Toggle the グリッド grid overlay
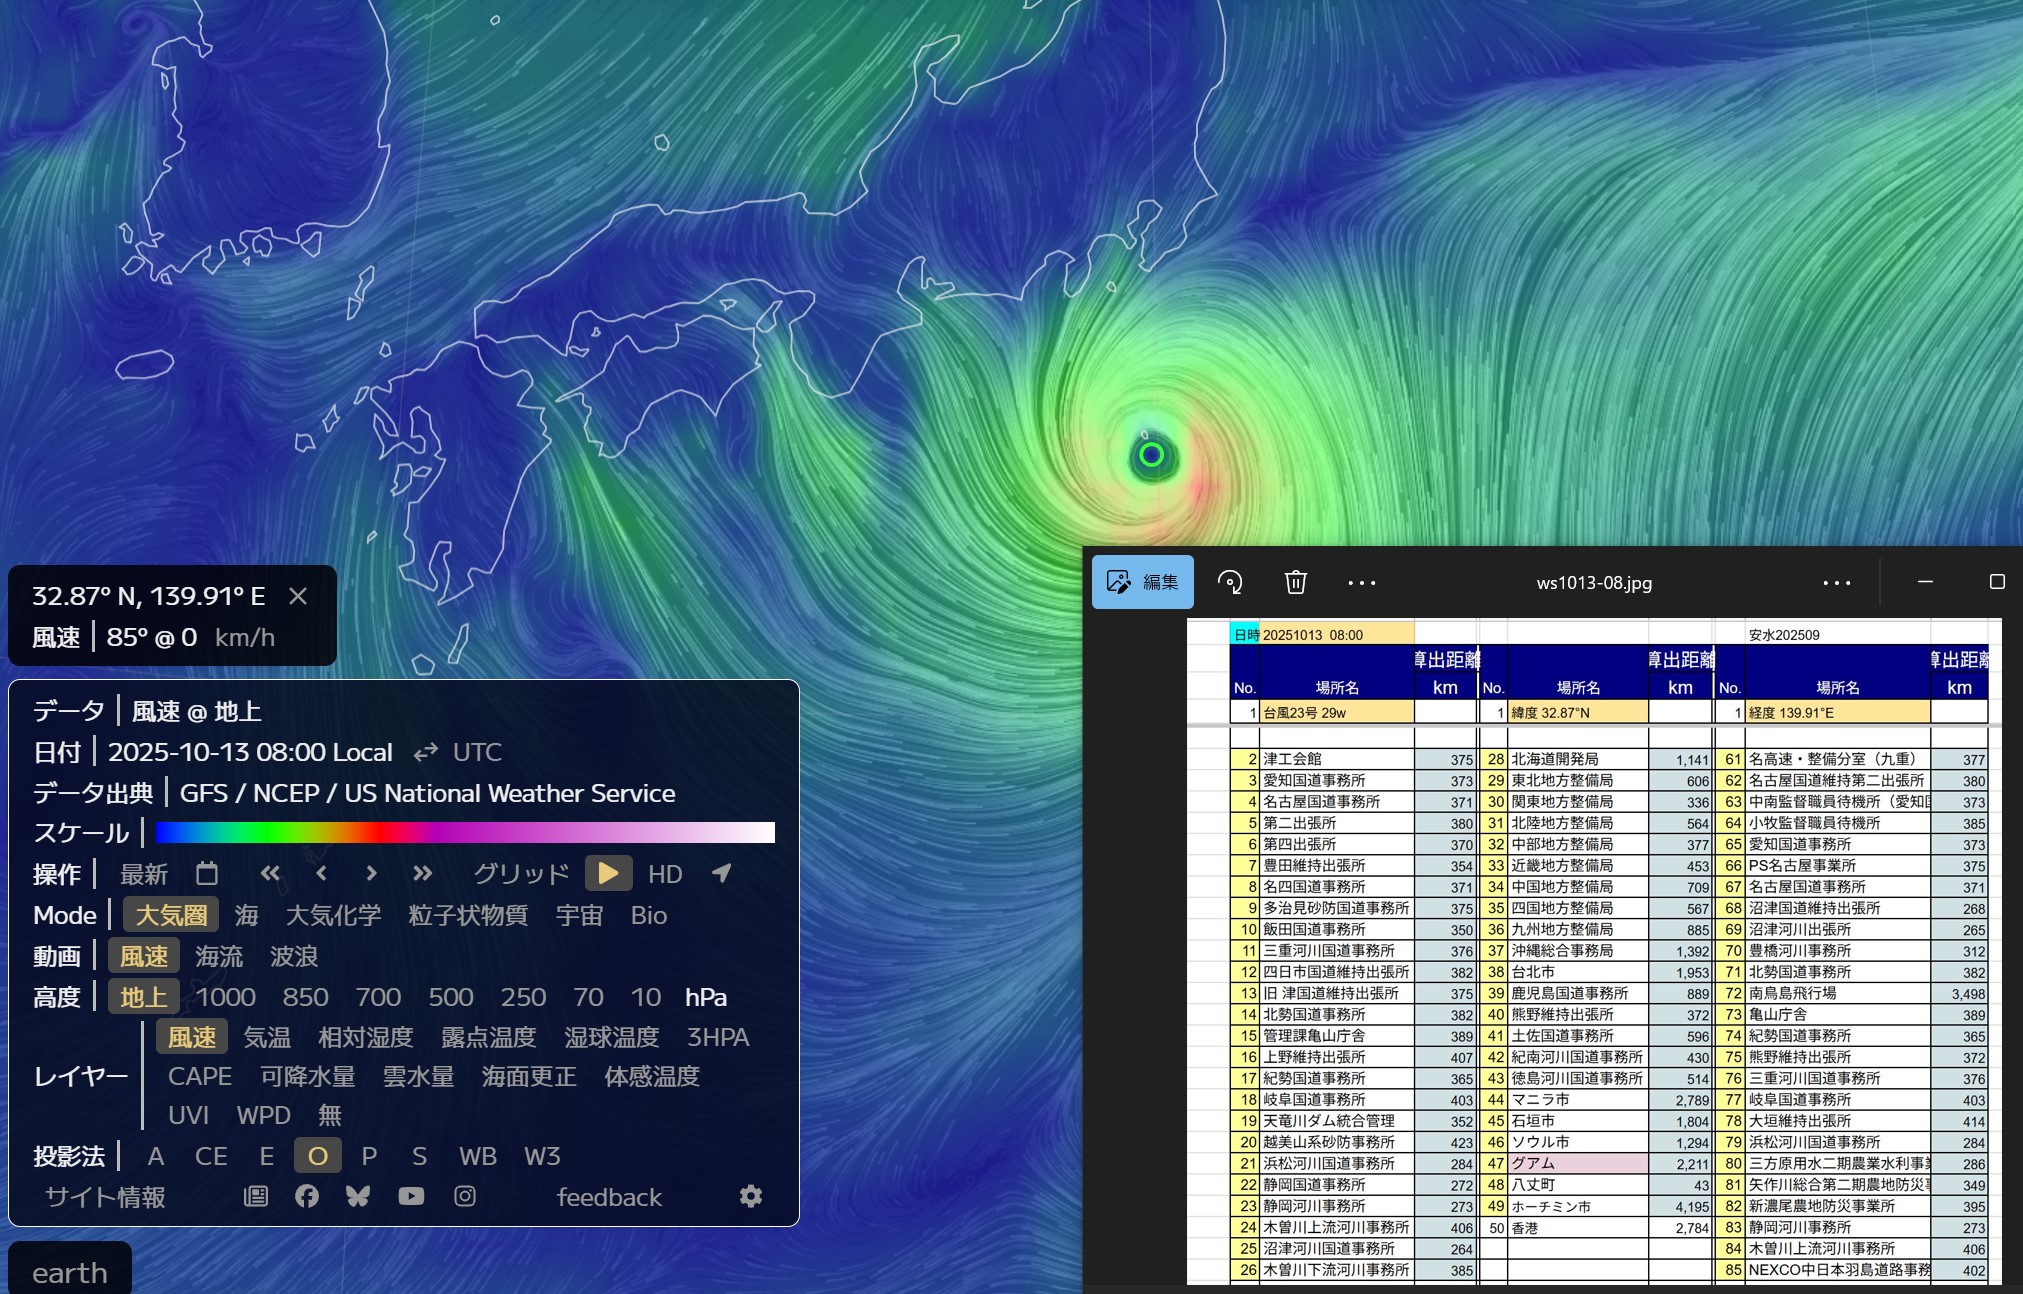 click(521, 874)
